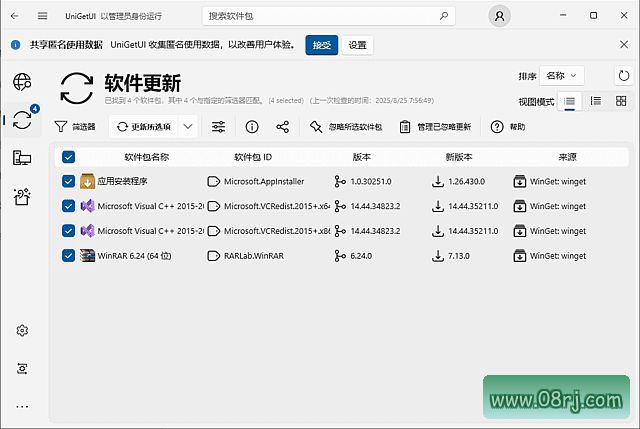Share selected package icon
640x429 pixels.
[x=282, y=127]
